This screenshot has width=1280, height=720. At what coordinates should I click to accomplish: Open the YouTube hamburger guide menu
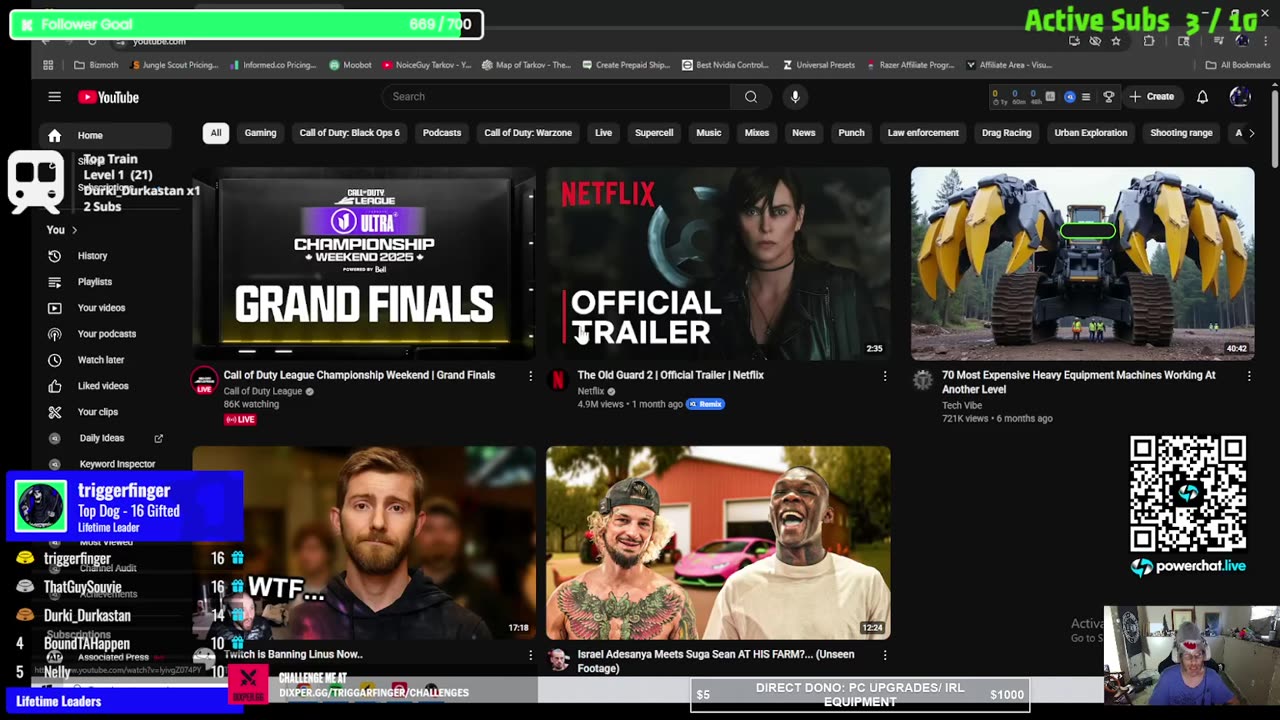[x=55, y=97]
